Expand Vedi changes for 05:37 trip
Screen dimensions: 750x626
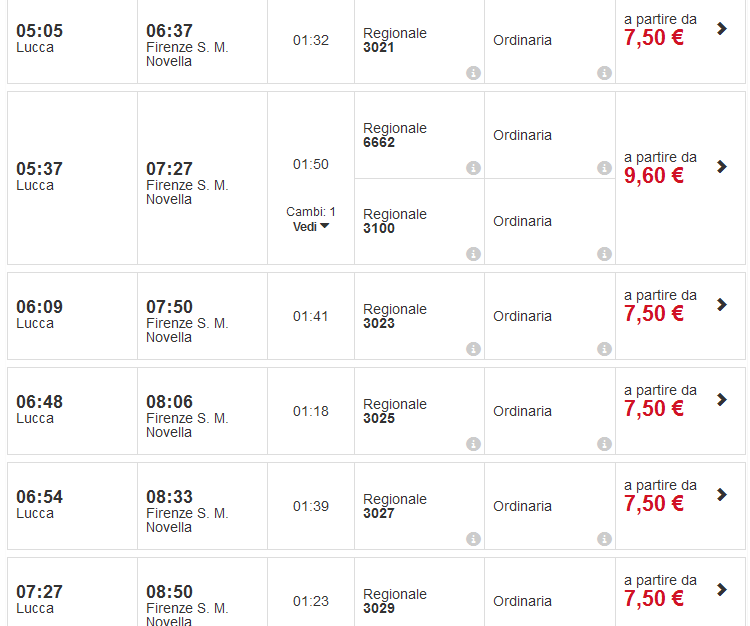311,227
